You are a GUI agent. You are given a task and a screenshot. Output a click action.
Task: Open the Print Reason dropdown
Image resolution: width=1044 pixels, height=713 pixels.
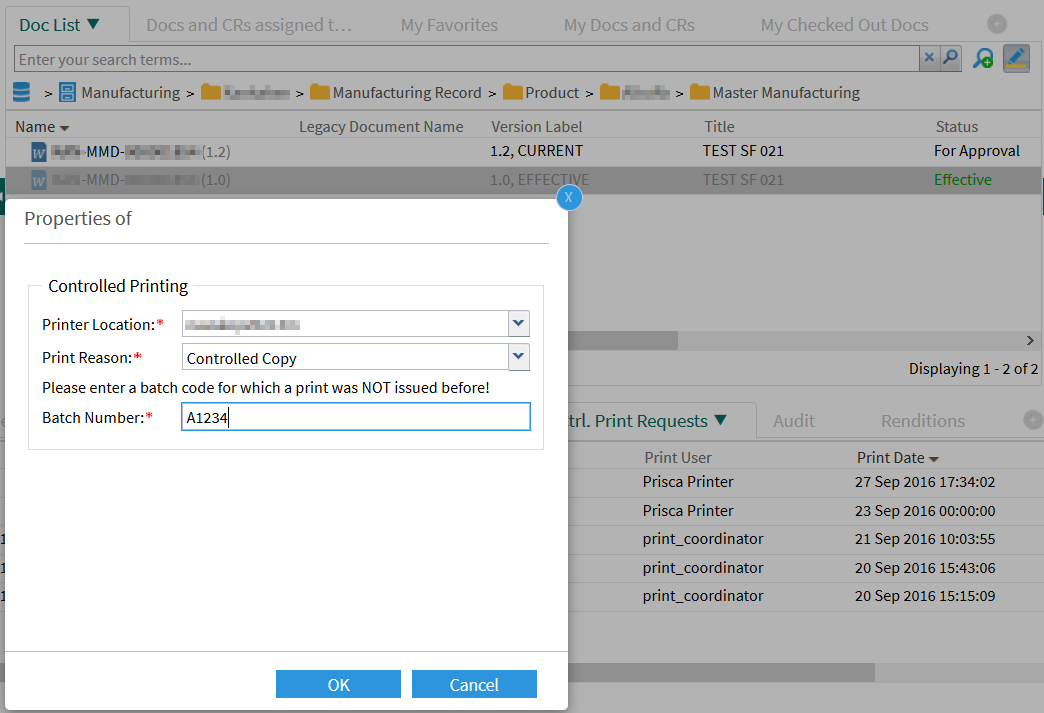(x=518, y=357)
